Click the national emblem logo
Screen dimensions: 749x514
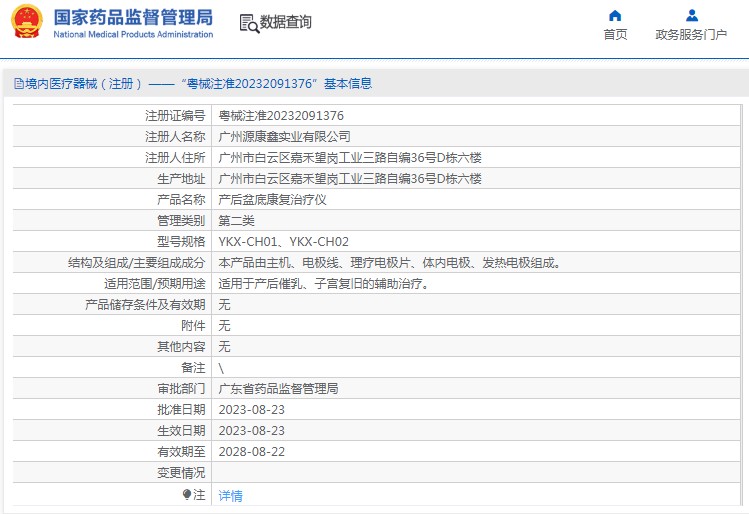pos(27,21)
